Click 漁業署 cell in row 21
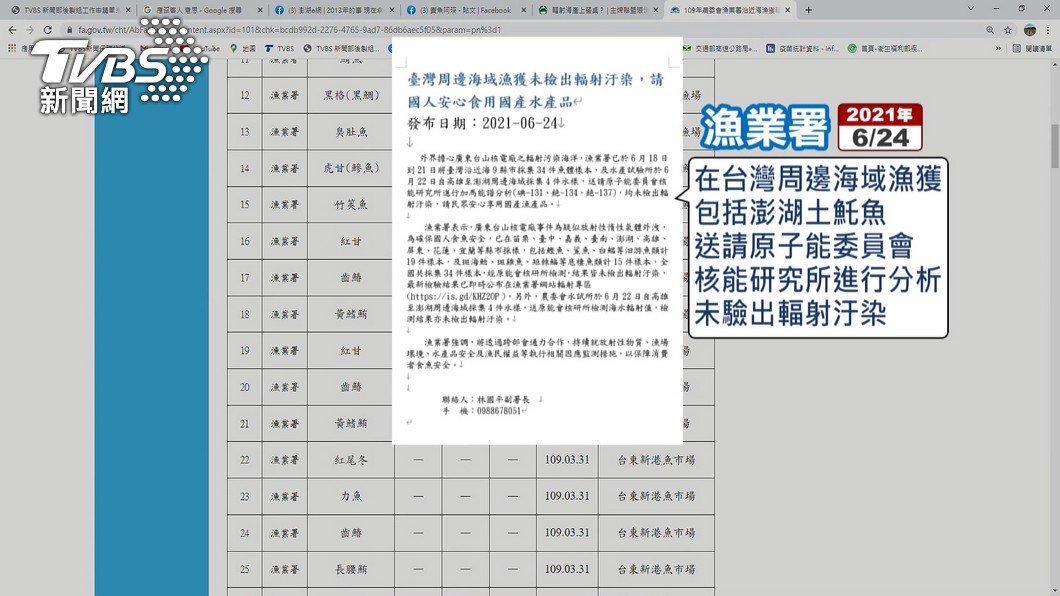 [x=285, y=424]
